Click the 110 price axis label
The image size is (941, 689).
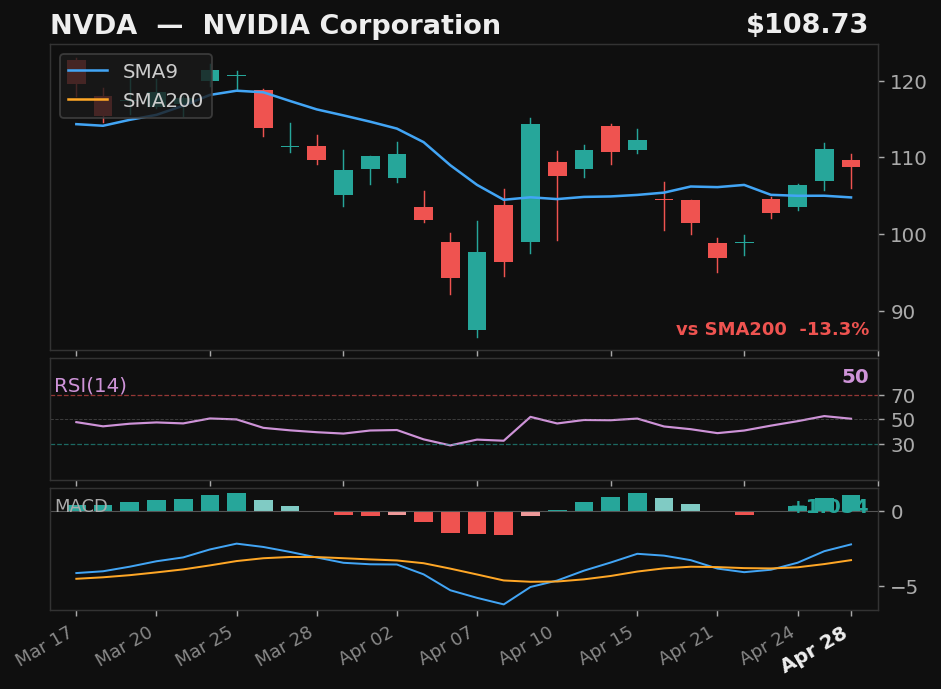(x=908, y=158)
